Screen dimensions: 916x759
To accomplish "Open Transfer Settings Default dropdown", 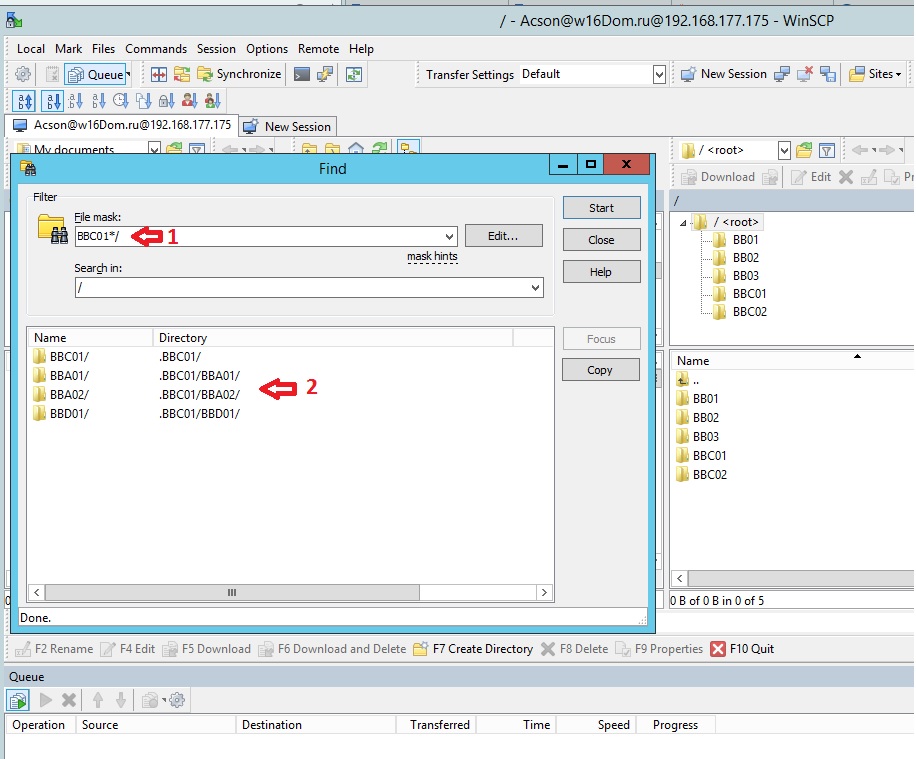I will point(659,74).
